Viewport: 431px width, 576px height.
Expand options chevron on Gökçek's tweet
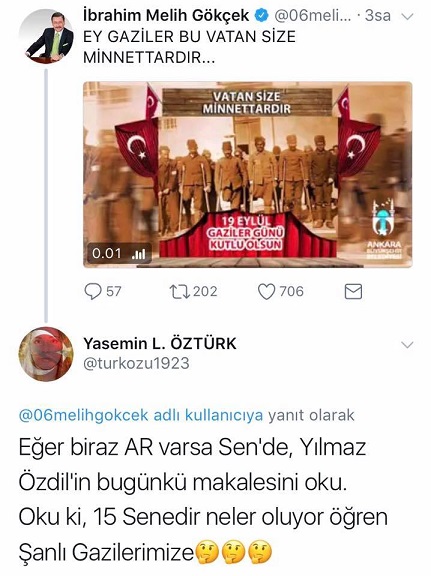tap(408, 17)
